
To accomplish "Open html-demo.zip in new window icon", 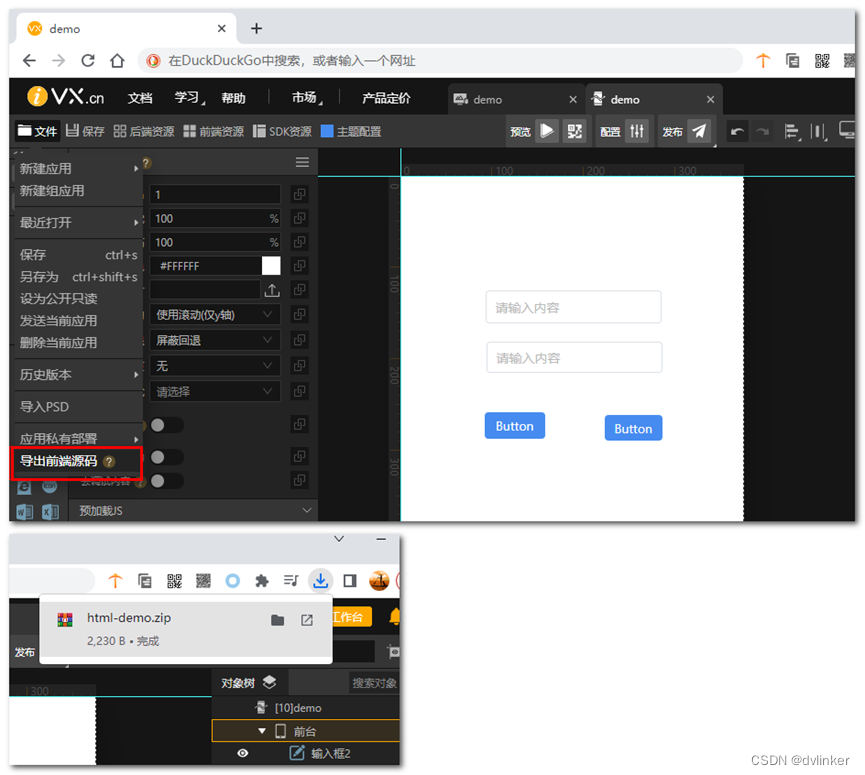I will [x=307, y=620].
